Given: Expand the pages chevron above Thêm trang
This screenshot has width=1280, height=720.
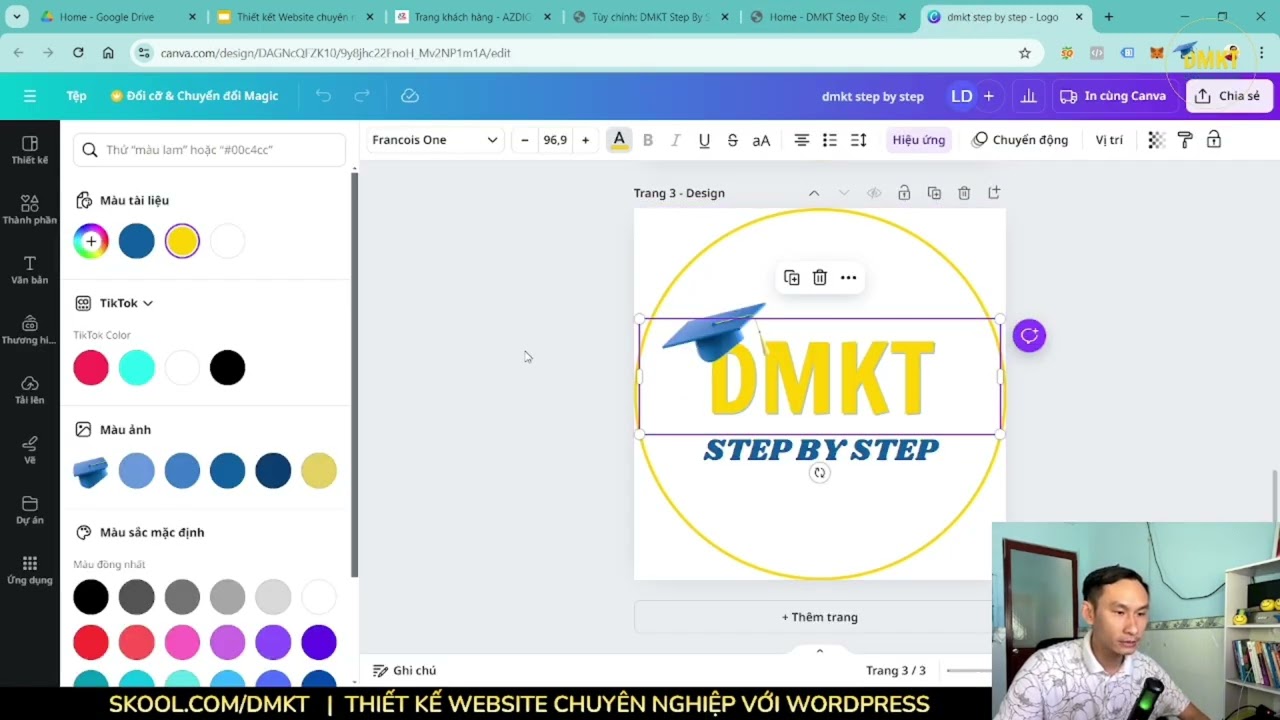Looking at the screenshot, I should pos(820,651).
